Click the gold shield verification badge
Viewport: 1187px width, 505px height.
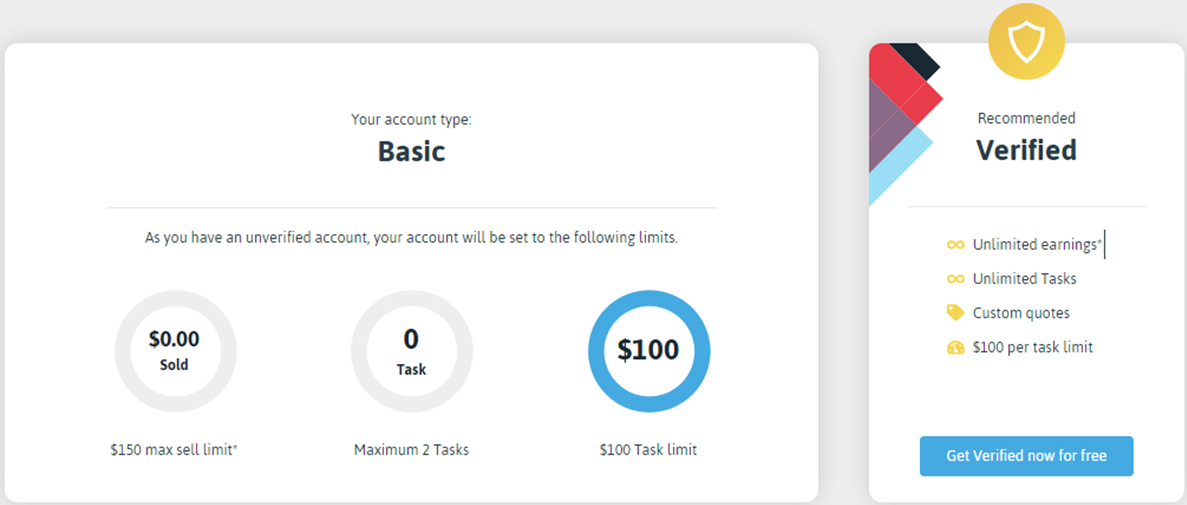(x=1026, y=41)
